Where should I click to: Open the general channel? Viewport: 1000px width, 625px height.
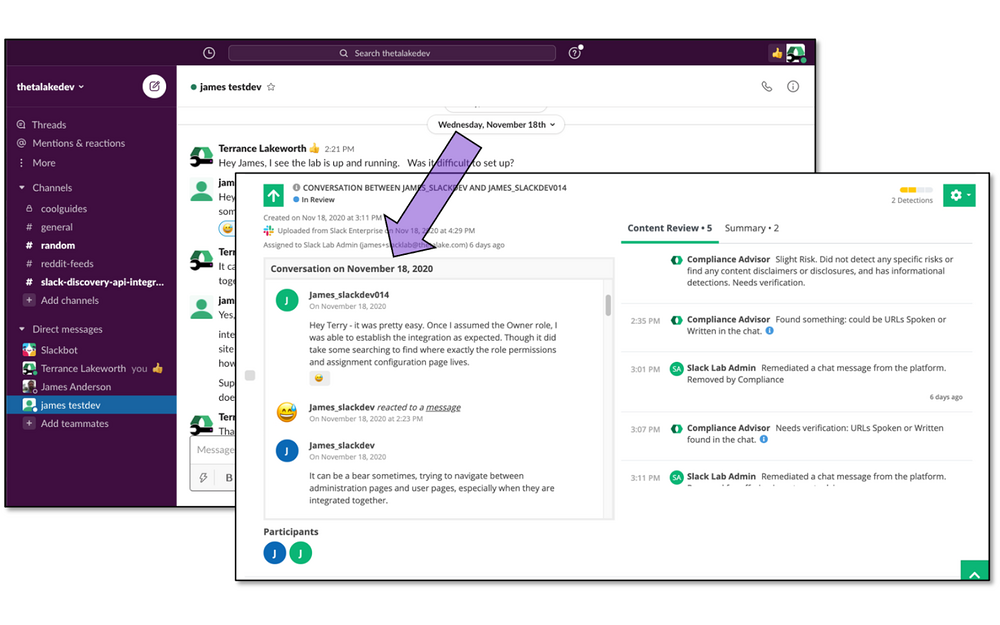coord(56,227)
